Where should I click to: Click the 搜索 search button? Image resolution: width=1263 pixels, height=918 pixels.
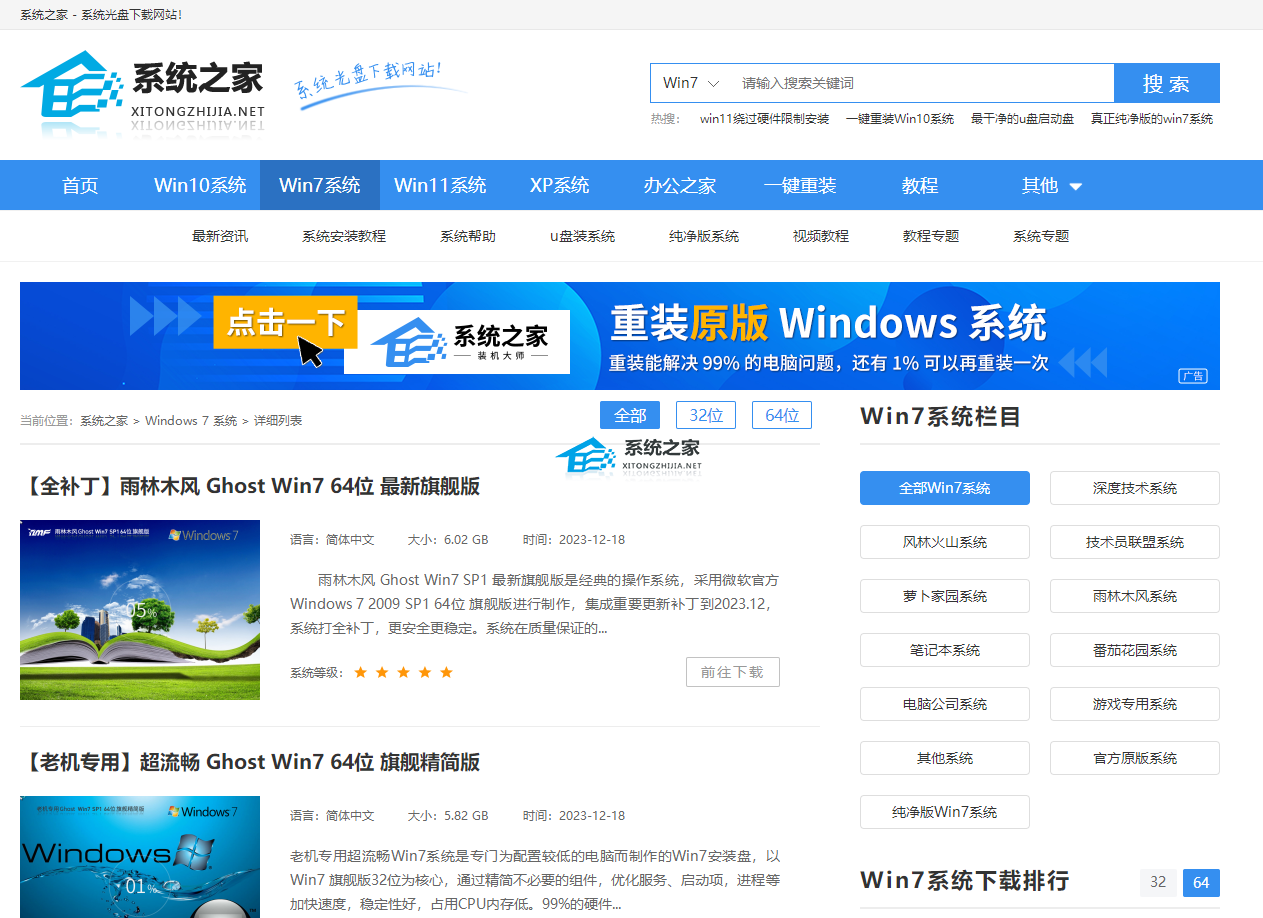click(1166, 83)
